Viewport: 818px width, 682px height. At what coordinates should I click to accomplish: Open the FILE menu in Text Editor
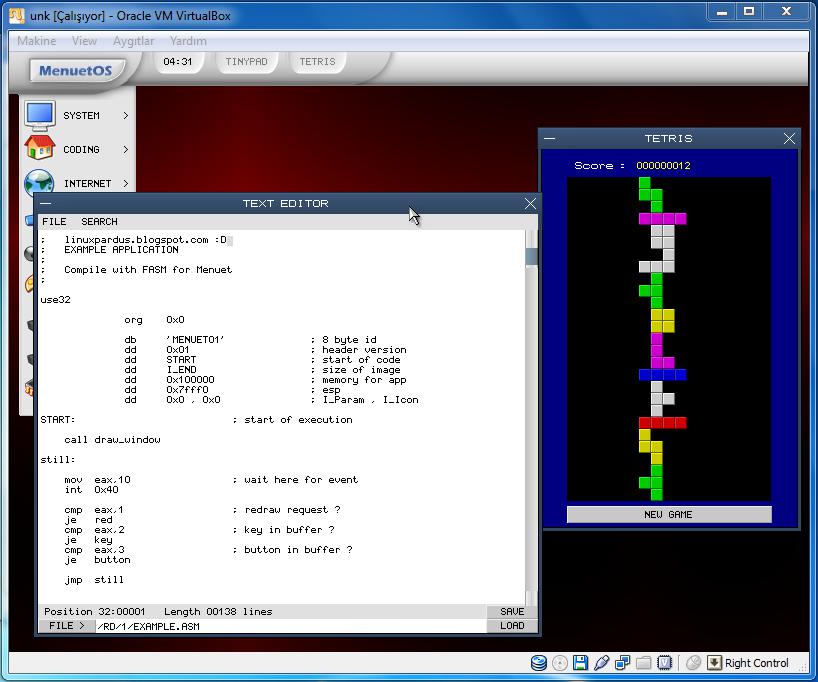[54, 221]
